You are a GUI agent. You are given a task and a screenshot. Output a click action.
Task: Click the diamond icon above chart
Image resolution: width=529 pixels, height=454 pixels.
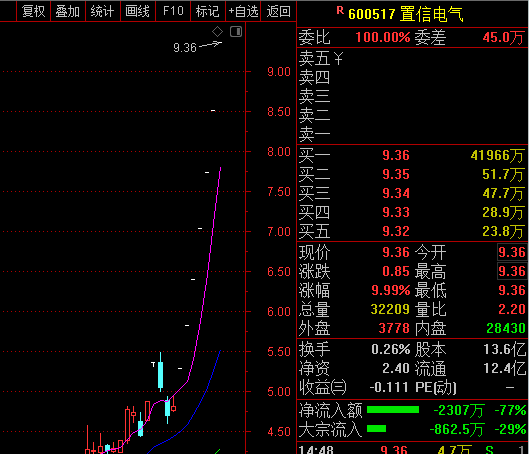tap(217, 32)
